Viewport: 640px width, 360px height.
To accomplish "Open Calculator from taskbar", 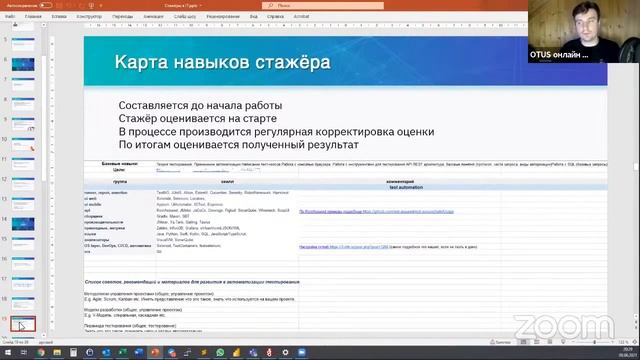I will pos(73,353).
